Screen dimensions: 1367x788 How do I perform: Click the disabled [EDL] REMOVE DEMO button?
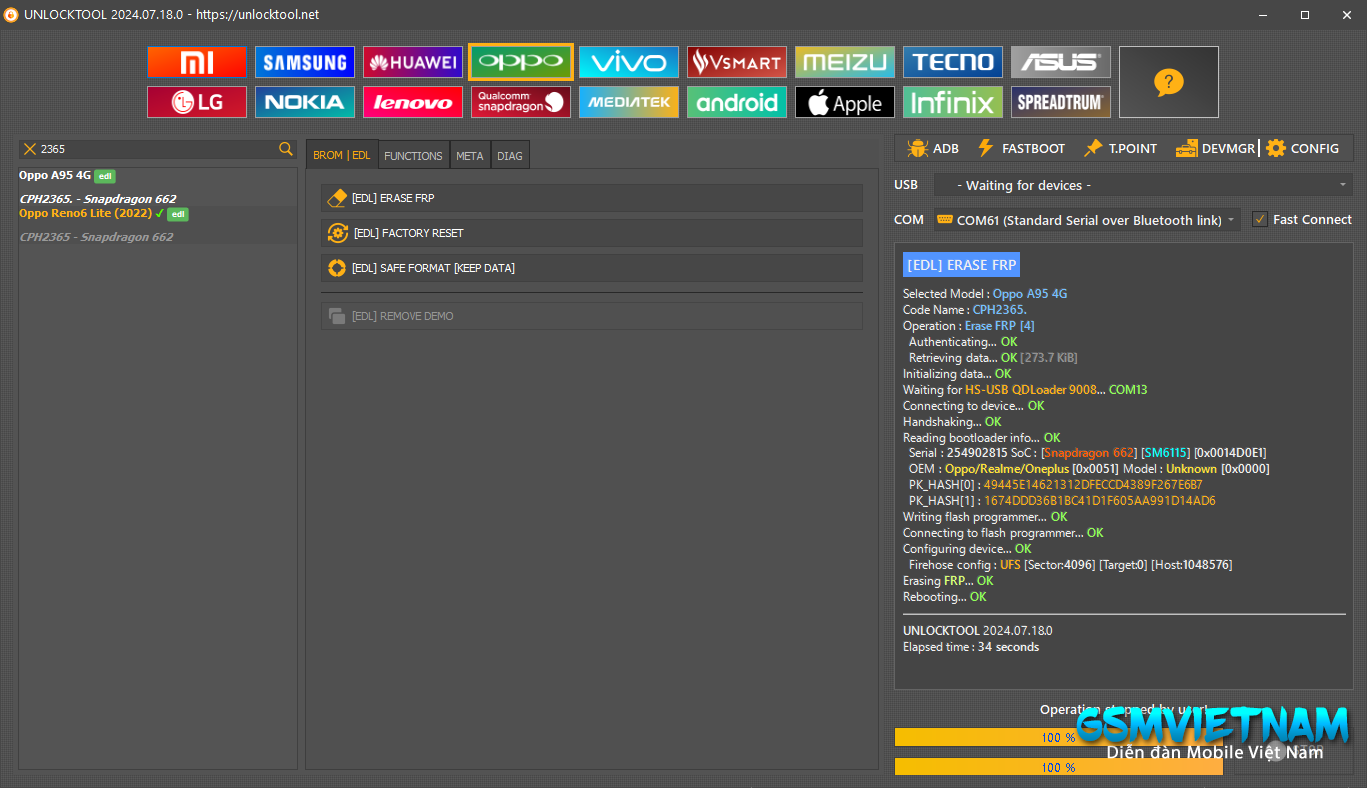591,316
